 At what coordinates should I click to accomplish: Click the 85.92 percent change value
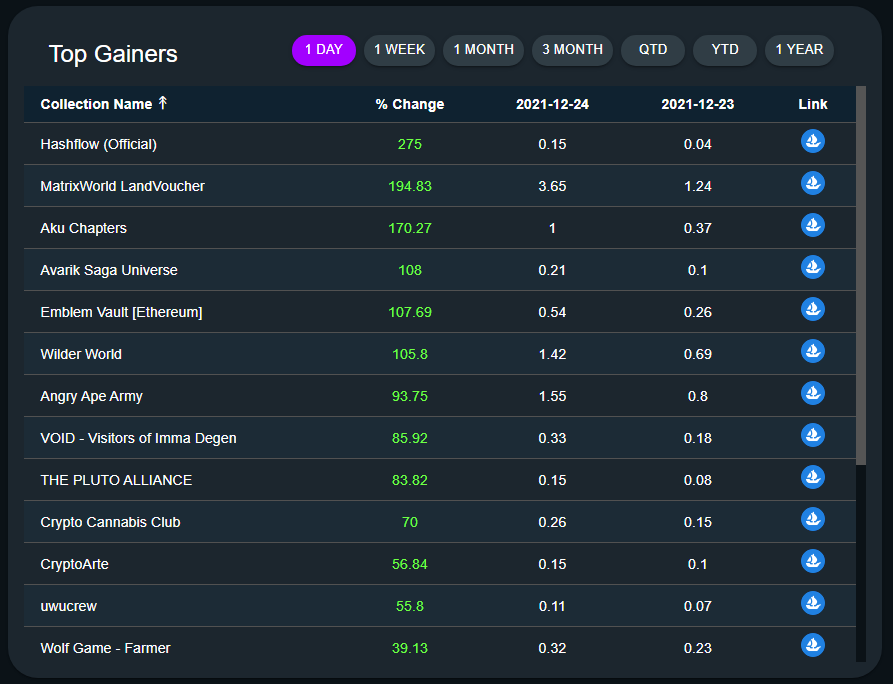410,438
